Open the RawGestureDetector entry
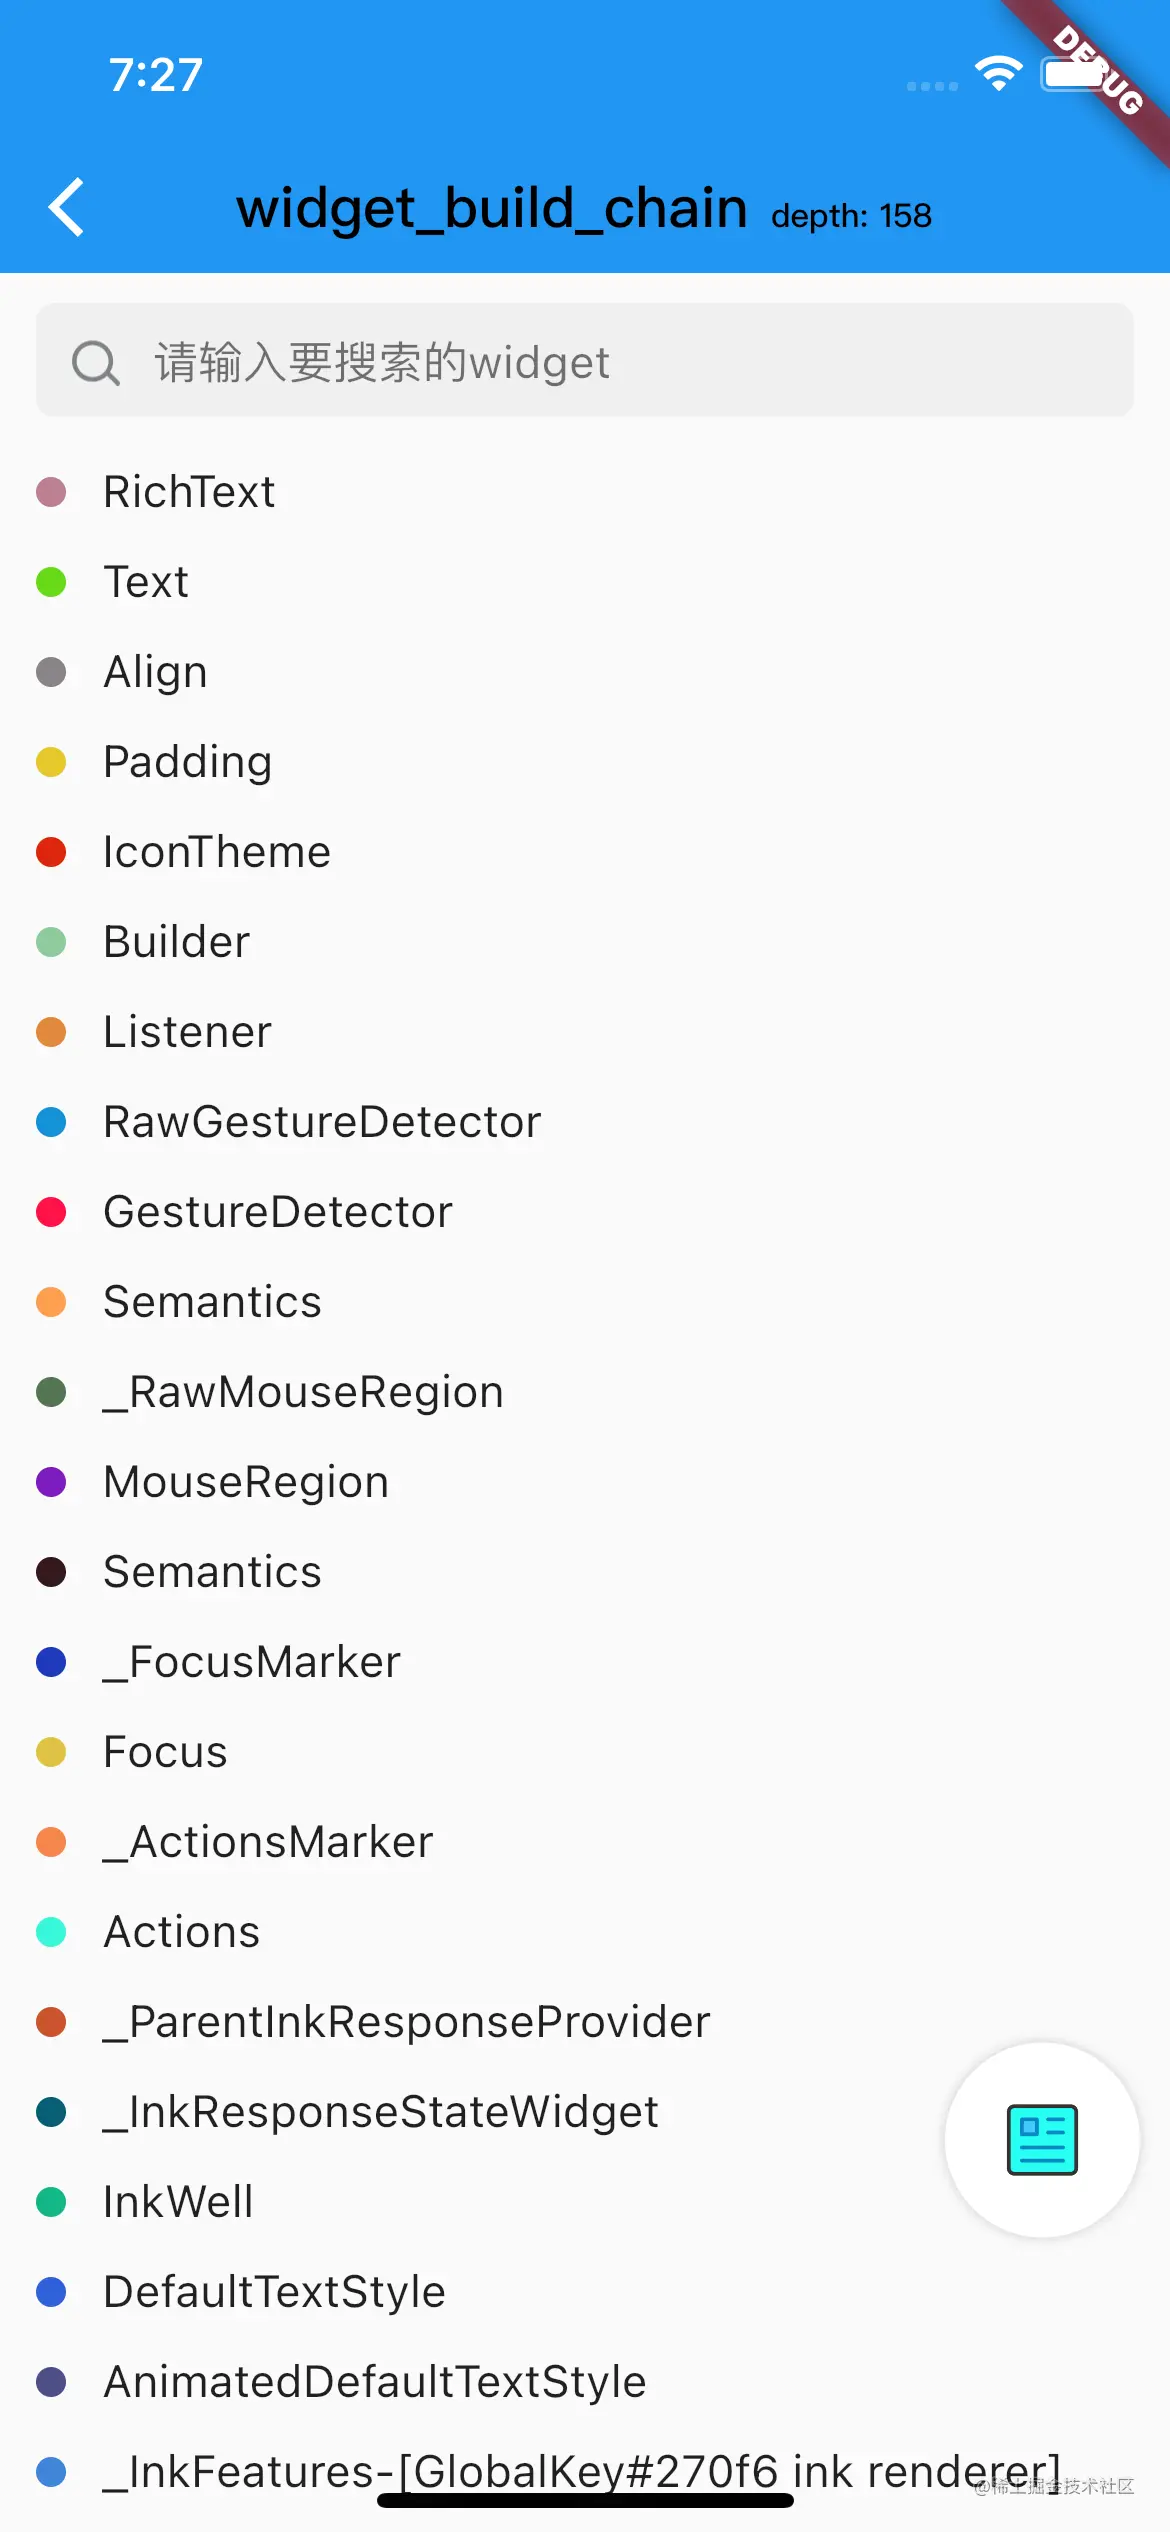 (x=322, y=1122)
